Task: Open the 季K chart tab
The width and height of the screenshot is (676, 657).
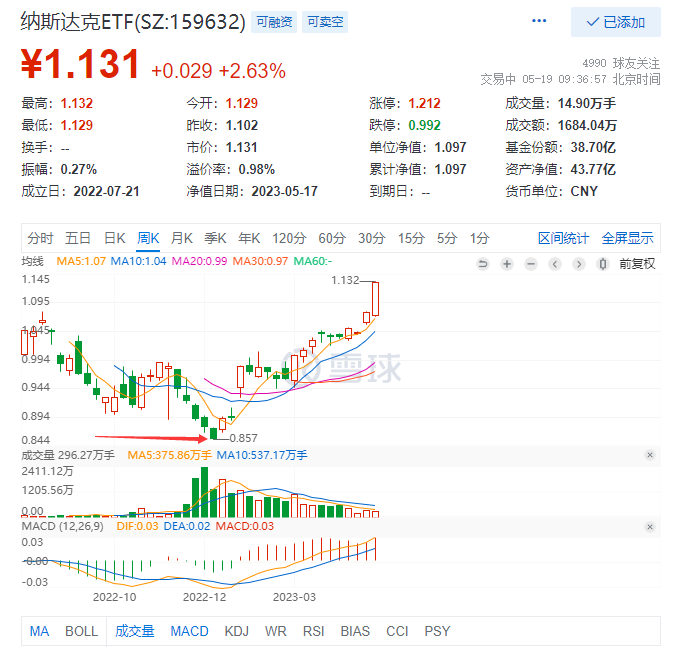Action: [x=215, y=238]
